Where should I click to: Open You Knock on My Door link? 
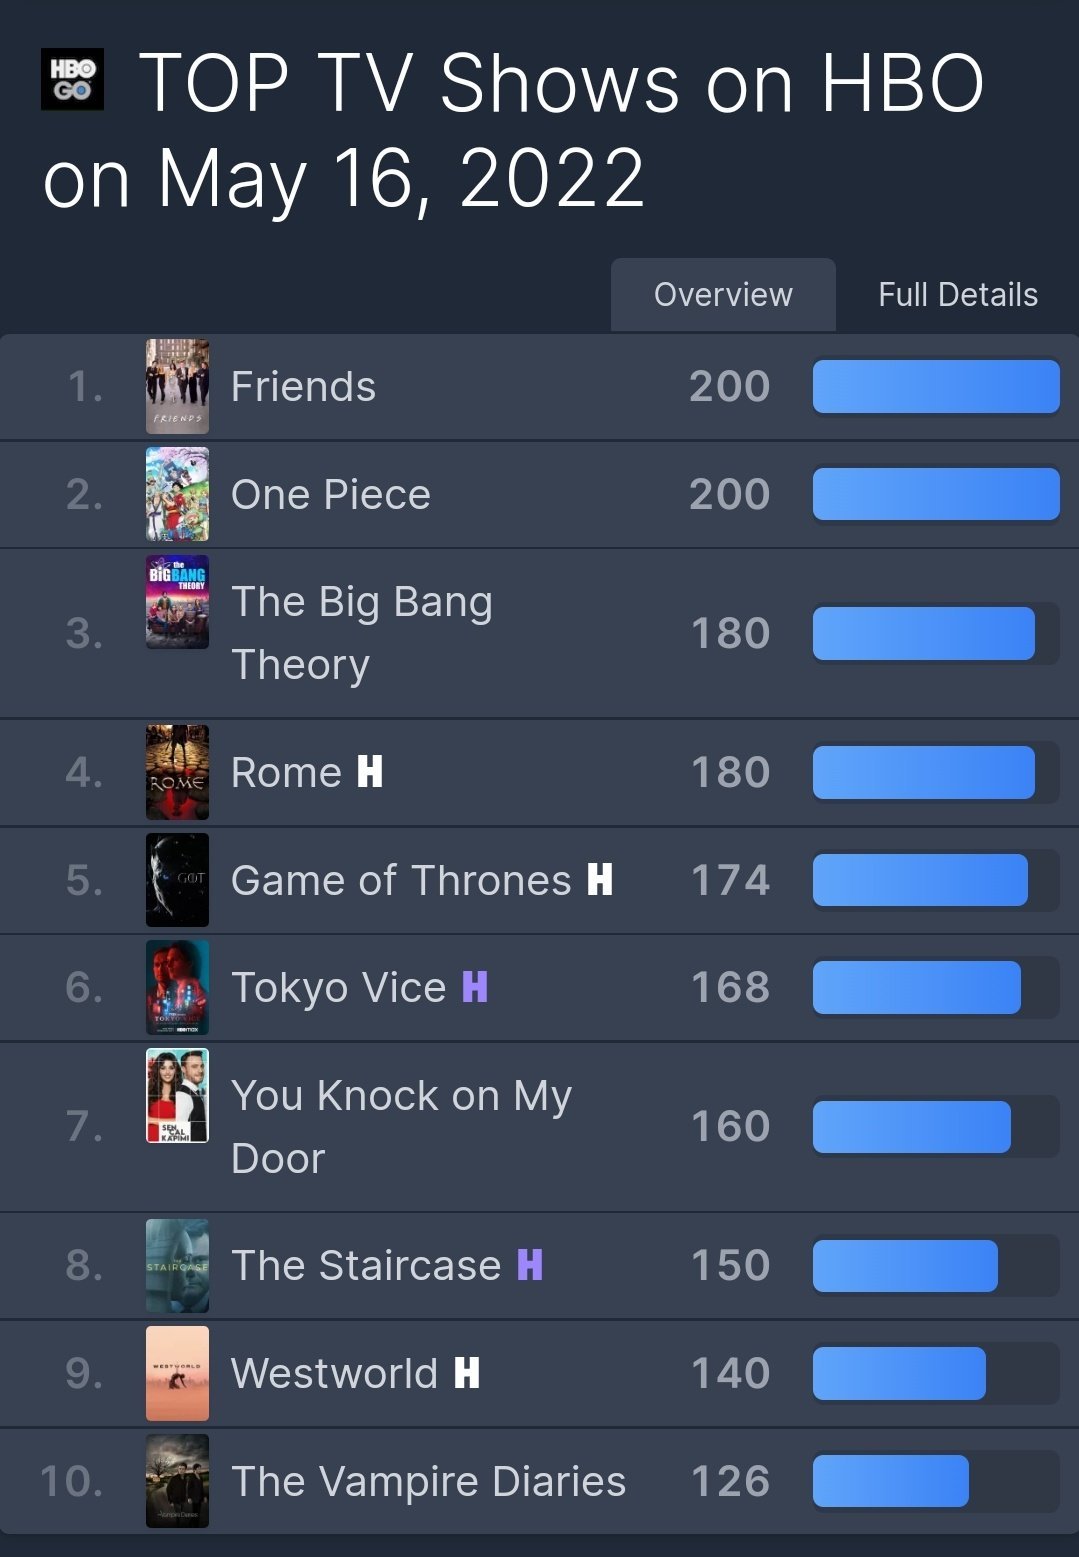click(401, 1126)
